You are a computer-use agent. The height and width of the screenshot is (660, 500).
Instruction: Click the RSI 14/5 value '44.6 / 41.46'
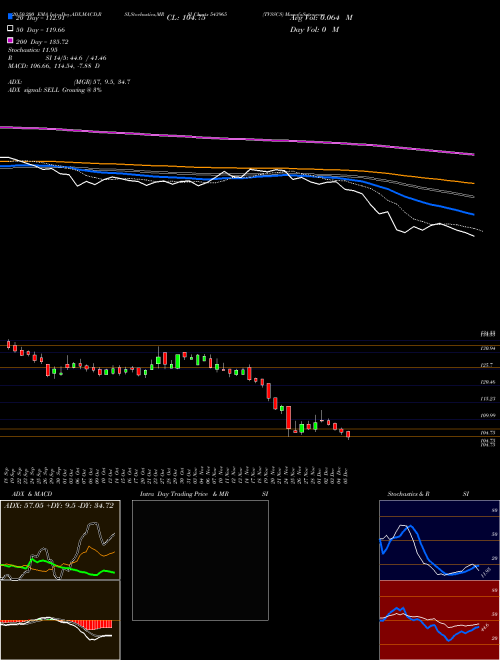87,58
